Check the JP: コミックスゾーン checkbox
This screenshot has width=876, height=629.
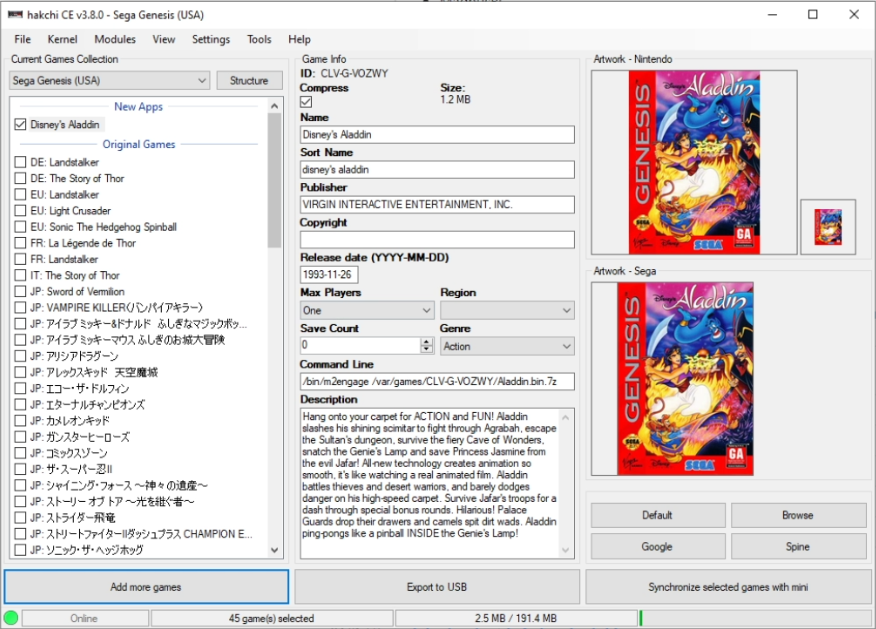(21, 453)
